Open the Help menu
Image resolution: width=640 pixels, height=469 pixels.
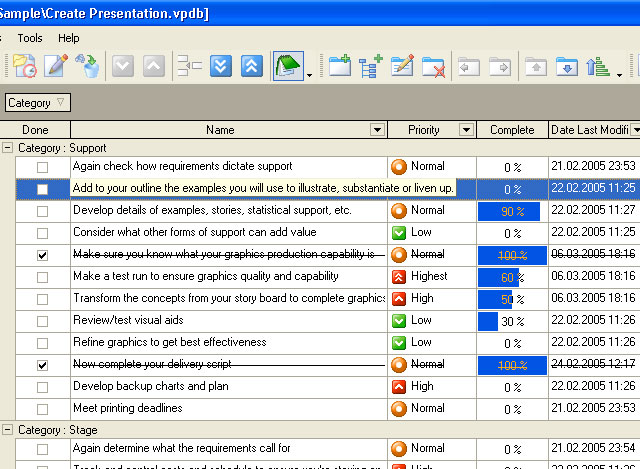(69, 38)
